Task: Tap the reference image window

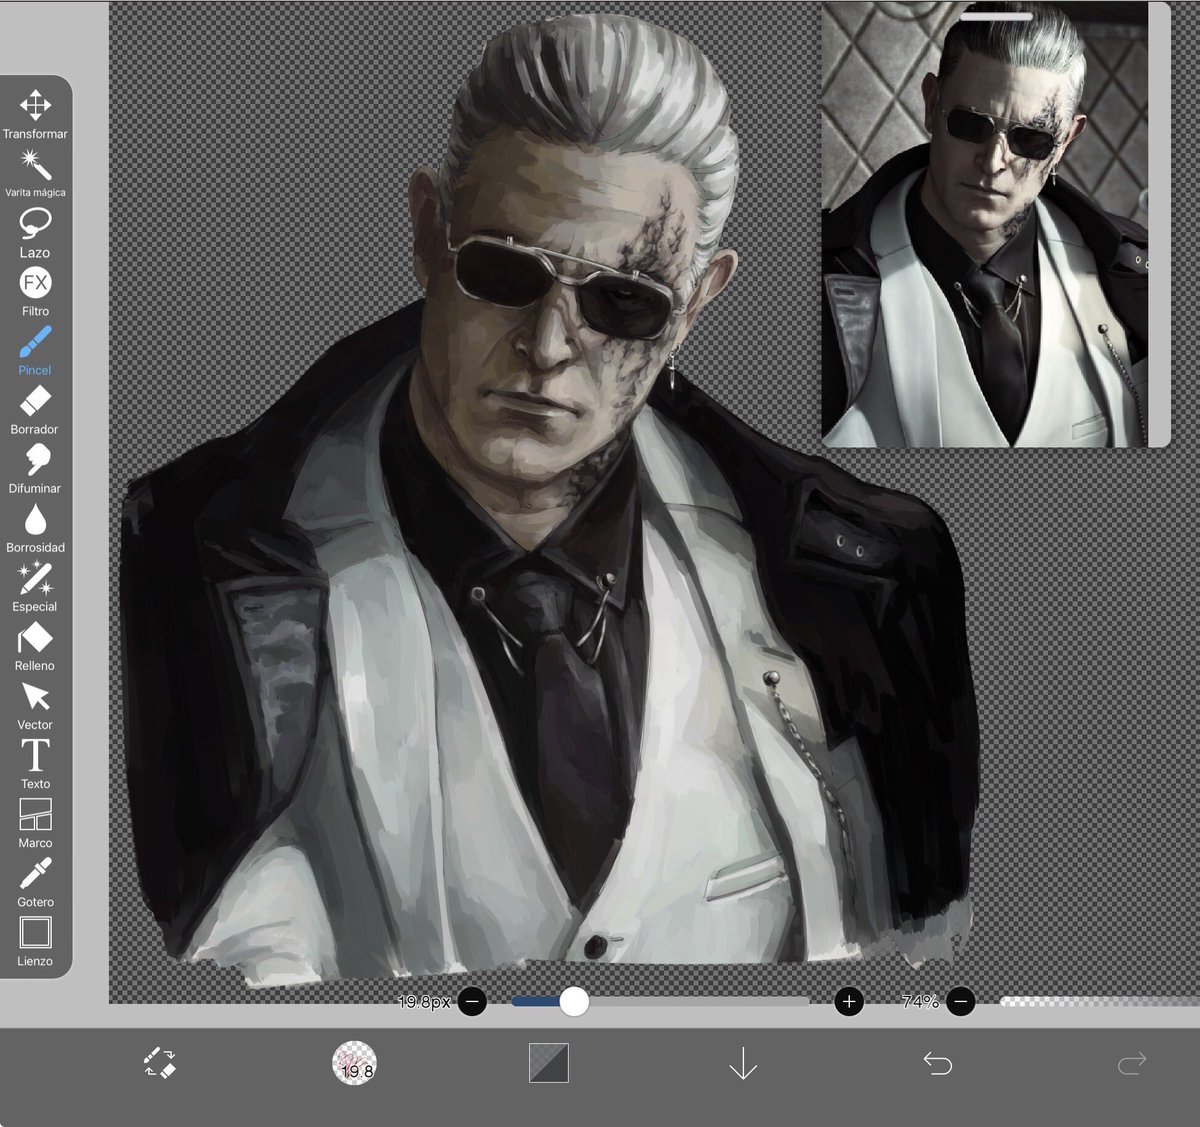Action: [x=995, y=224]
